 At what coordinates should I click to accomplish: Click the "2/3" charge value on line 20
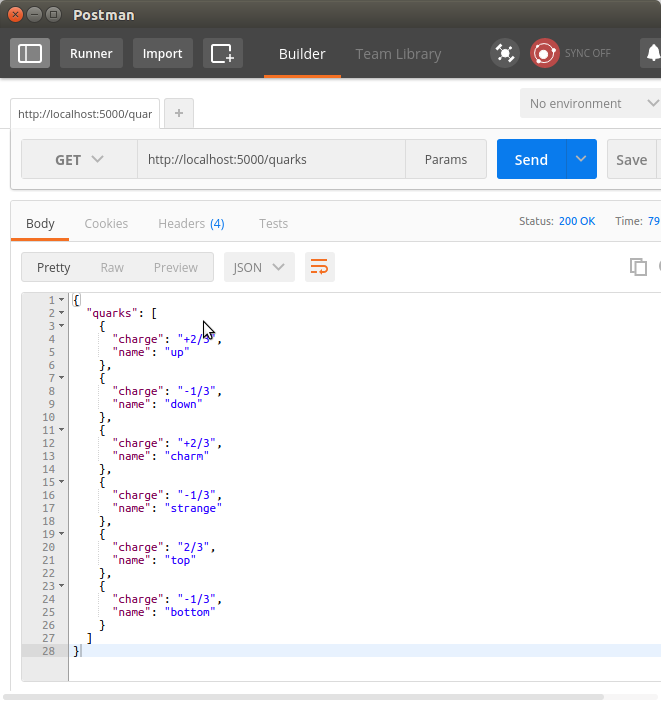[x=194, y=547]
